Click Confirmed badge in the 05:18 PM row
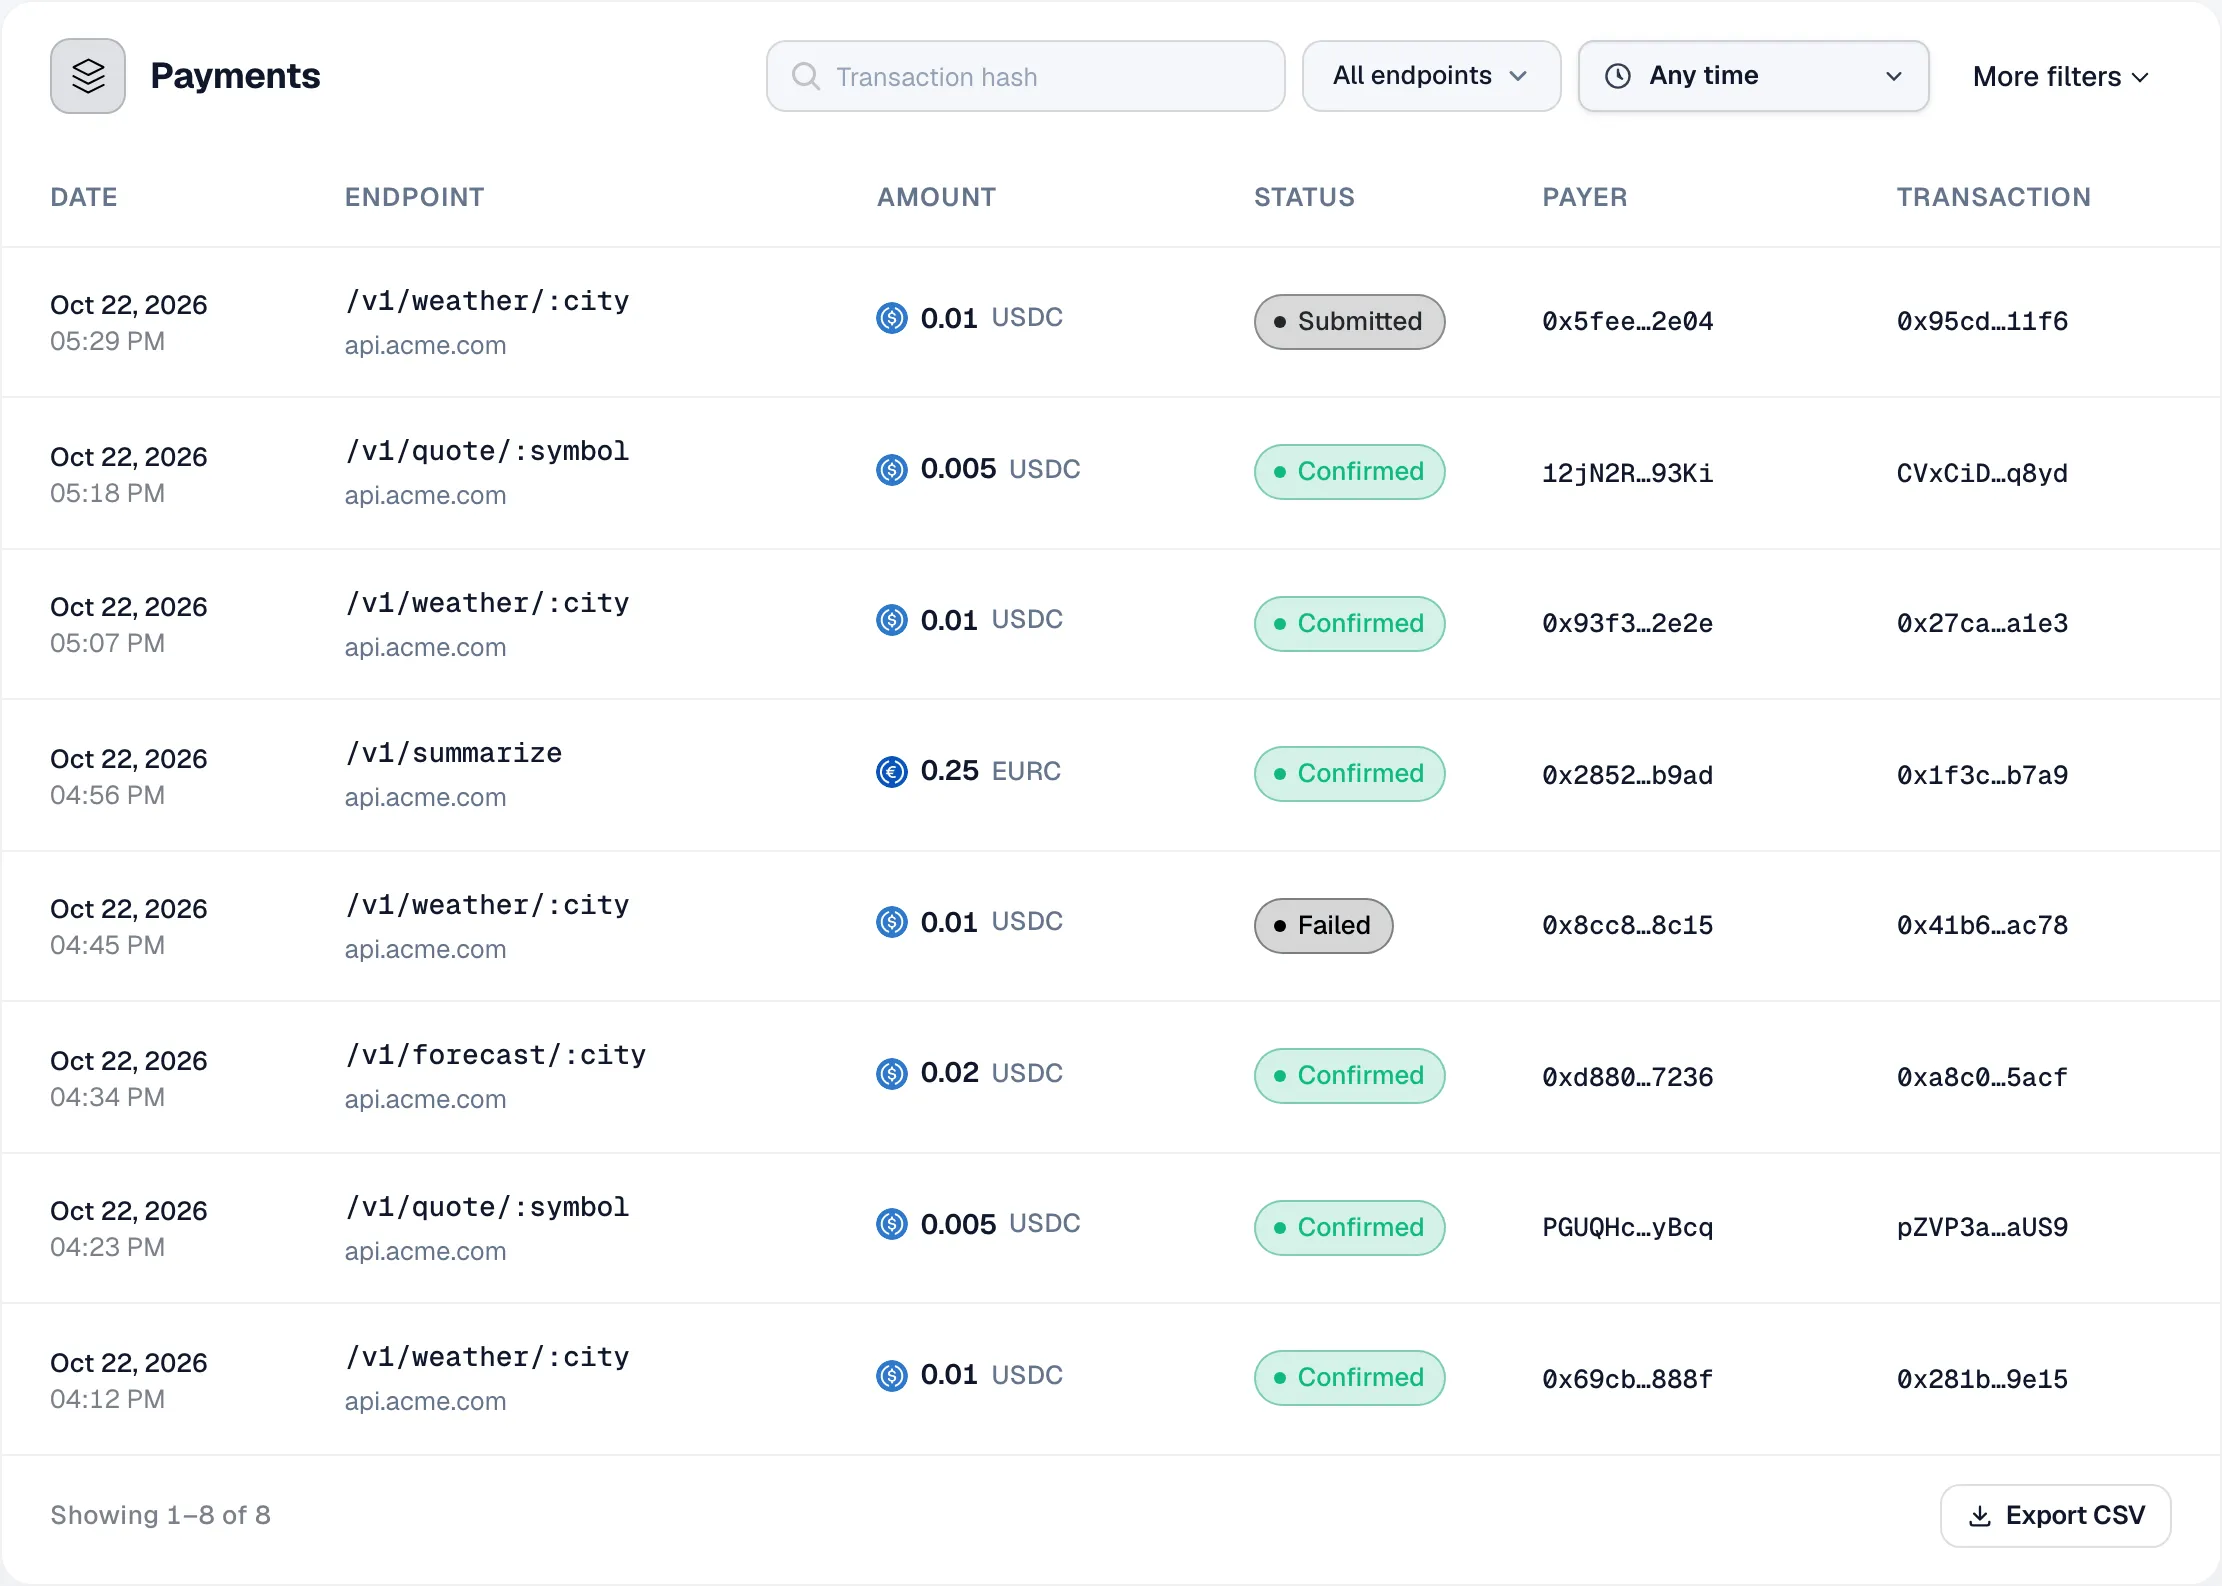The image size is (2222, 1586). [1349, 472]
